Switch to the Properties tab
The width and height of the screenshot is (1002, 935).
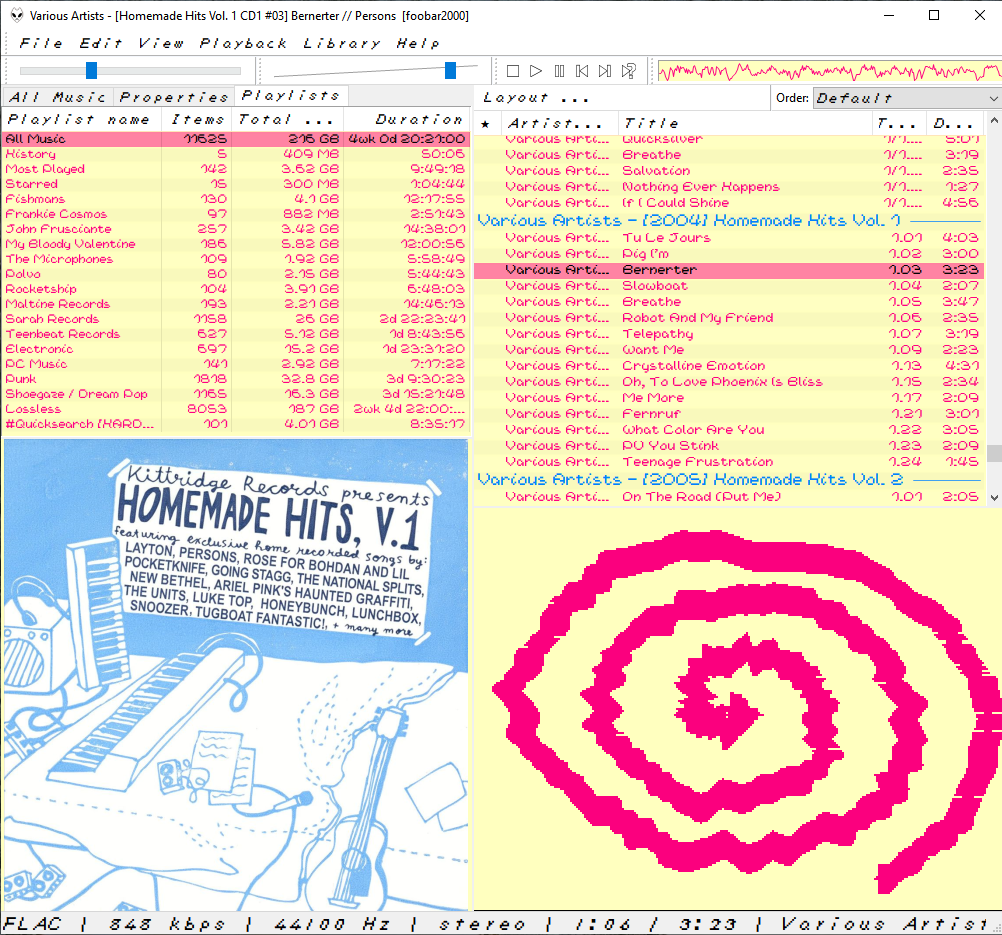coord(173,96)
